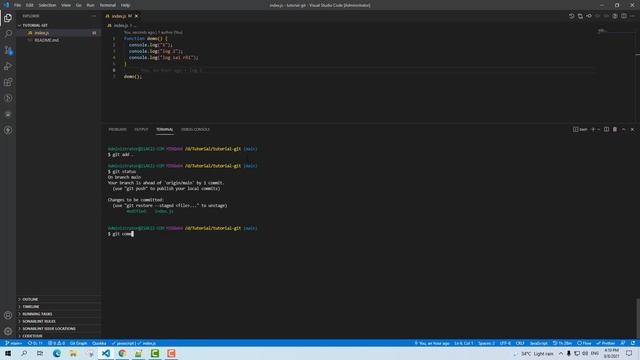The image size is (640, 360).
Task: Open the Extensions view
Action: pyautogui.click(x=8, y=82)
